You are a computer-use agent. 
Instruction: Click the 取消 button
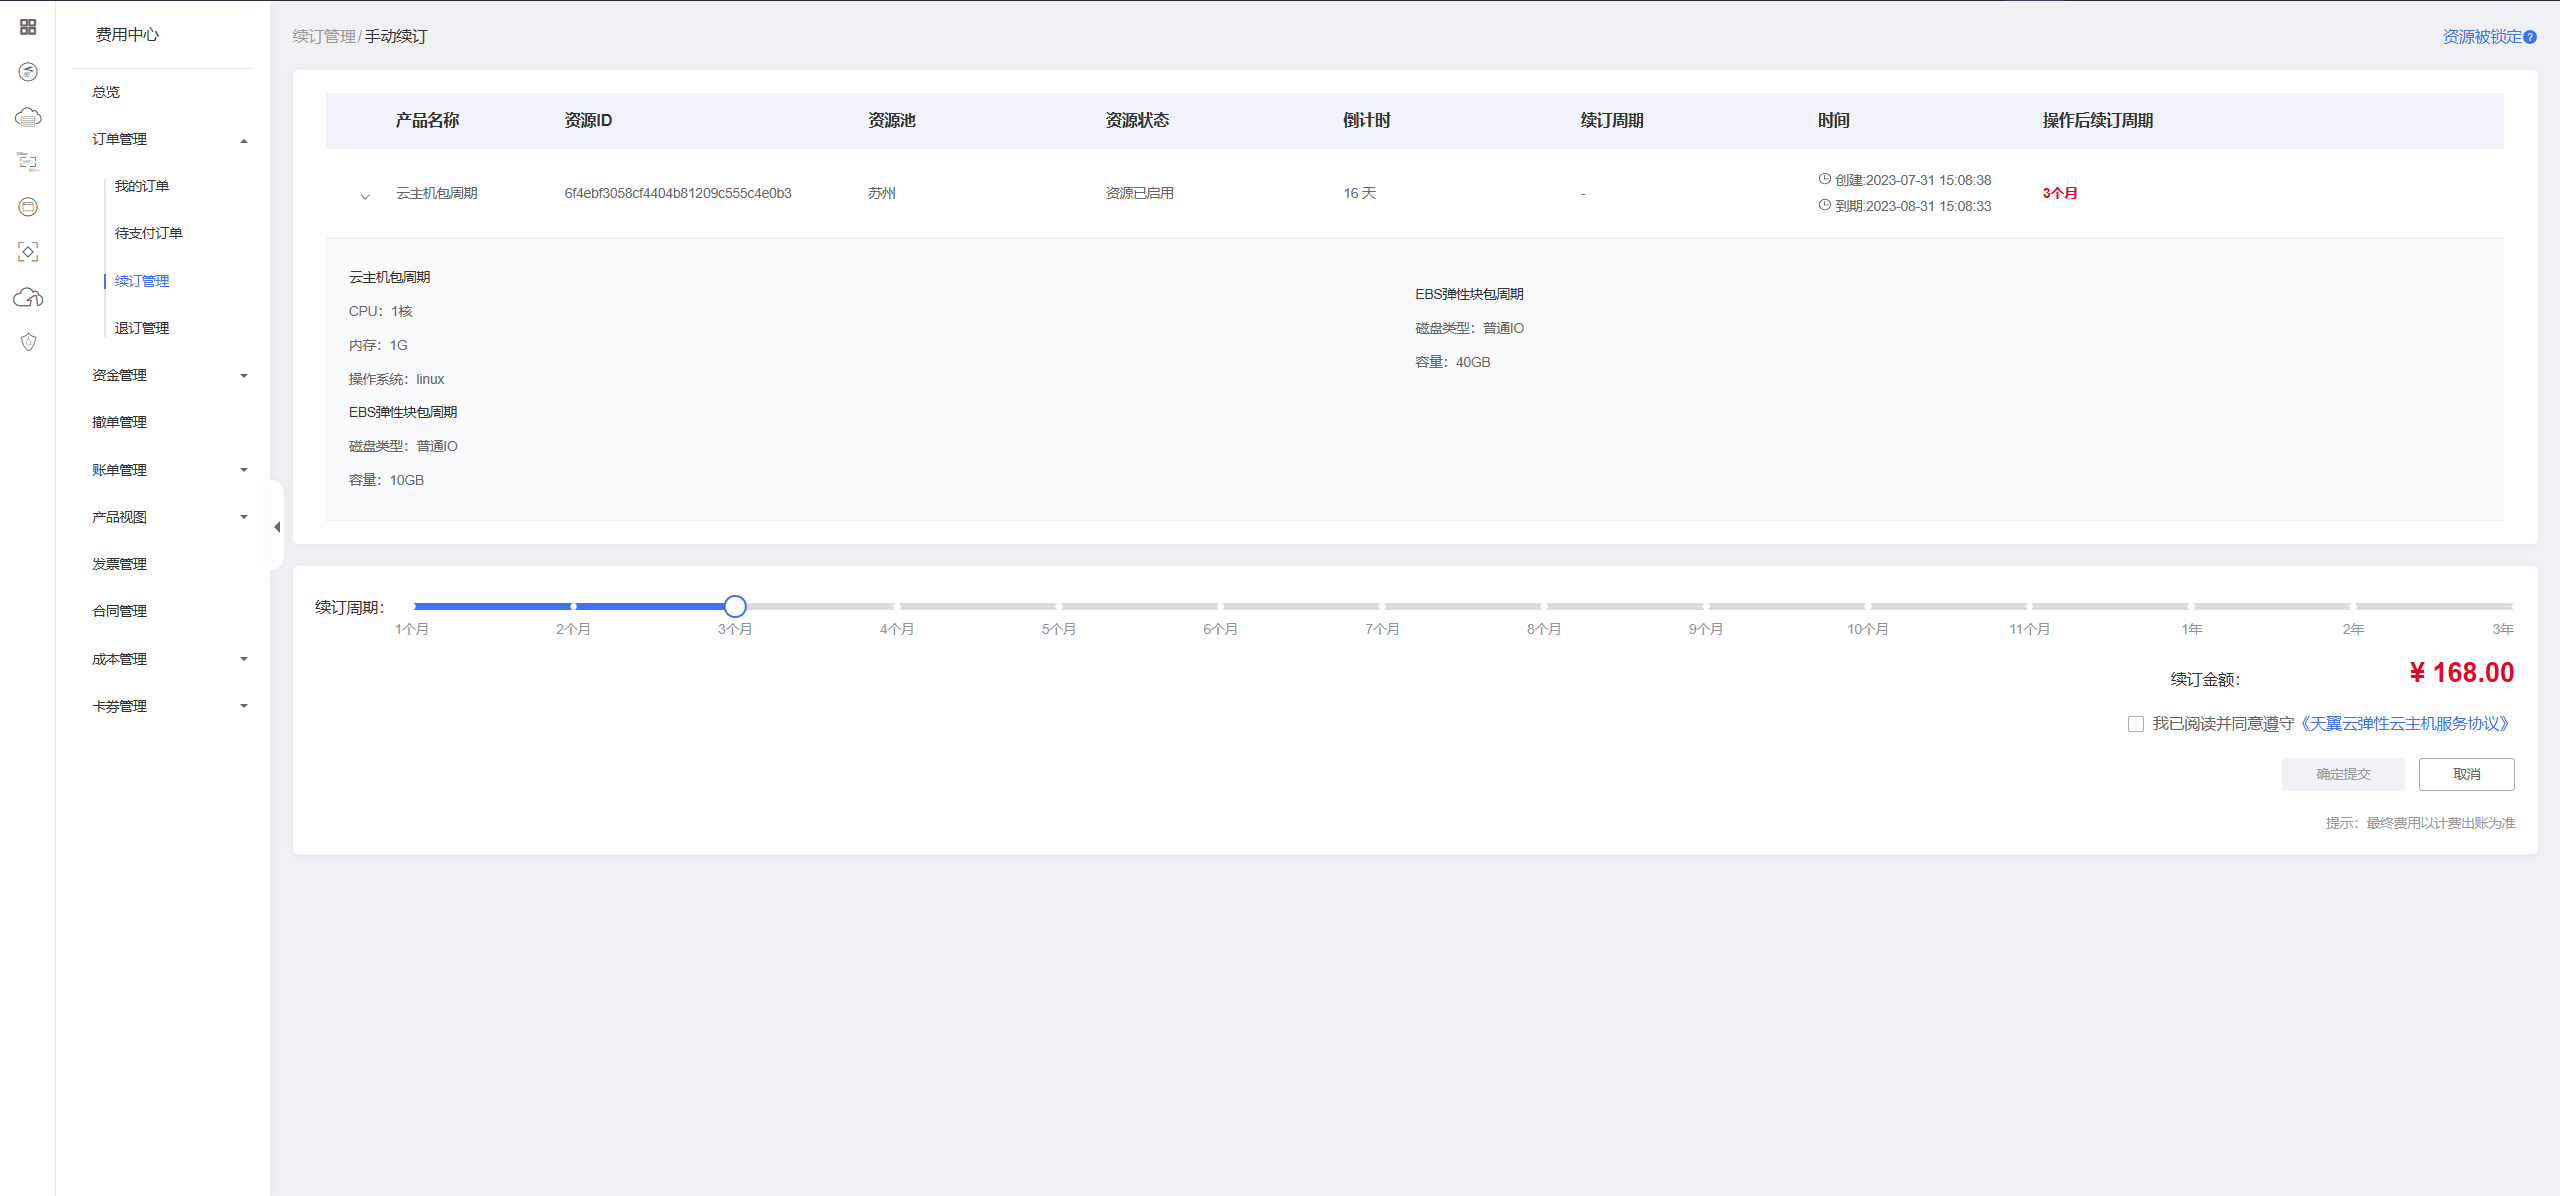2466,774
